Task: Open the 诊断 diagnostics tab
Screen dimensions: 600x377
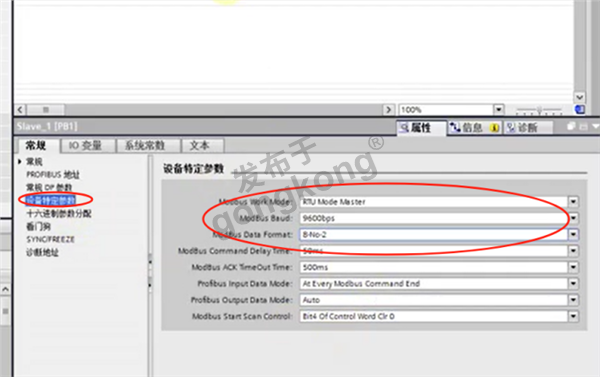Action: click(527, 127)
